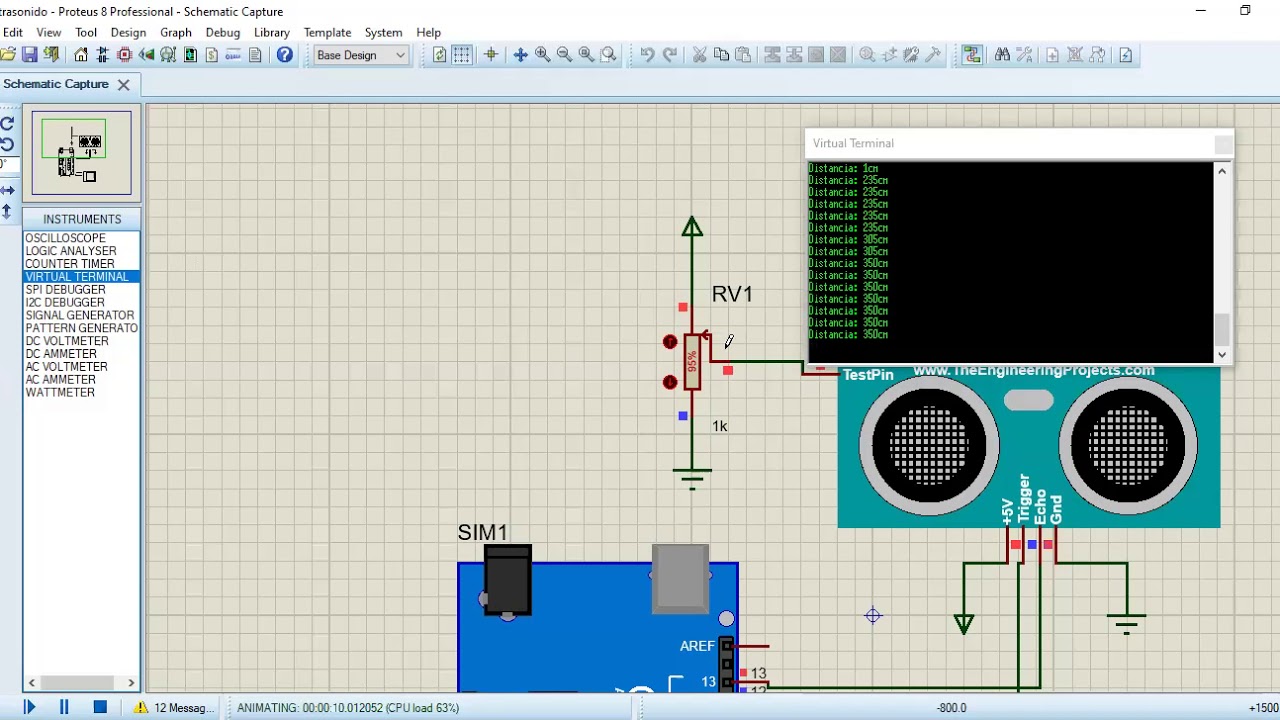Zoom to view the entire sheet

(x=586, y=55)
